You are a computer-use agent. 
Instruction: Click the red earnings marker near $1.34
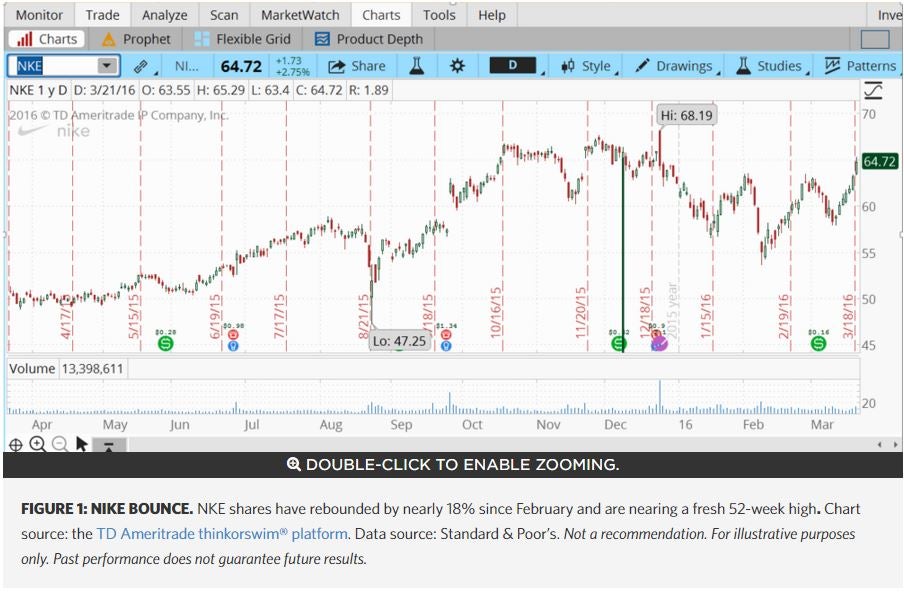(446, 335)
